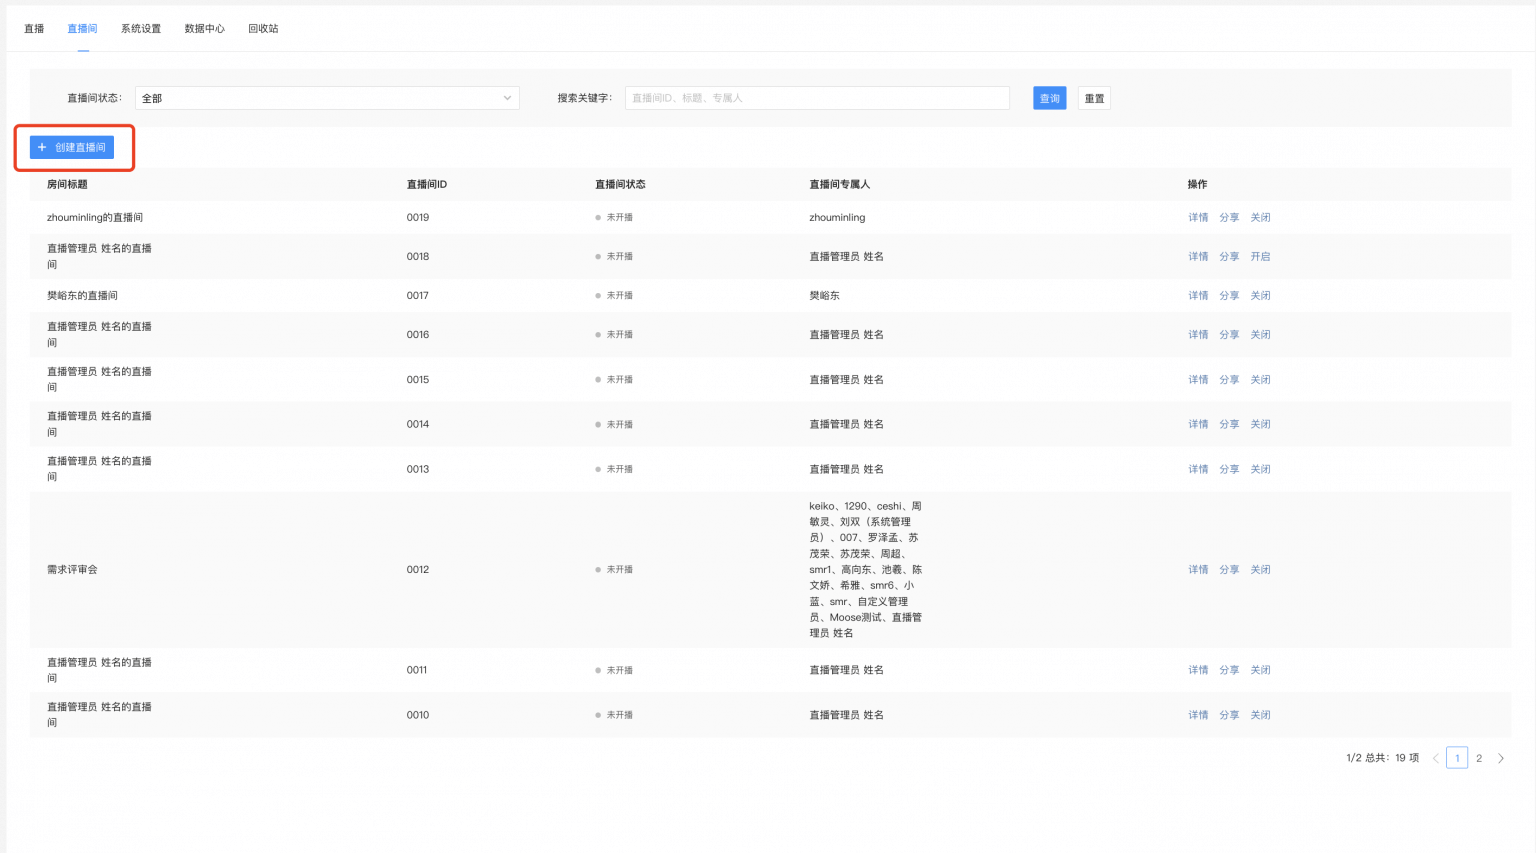
Task: Open the 回收站 tab
Action: click(263, 29)
